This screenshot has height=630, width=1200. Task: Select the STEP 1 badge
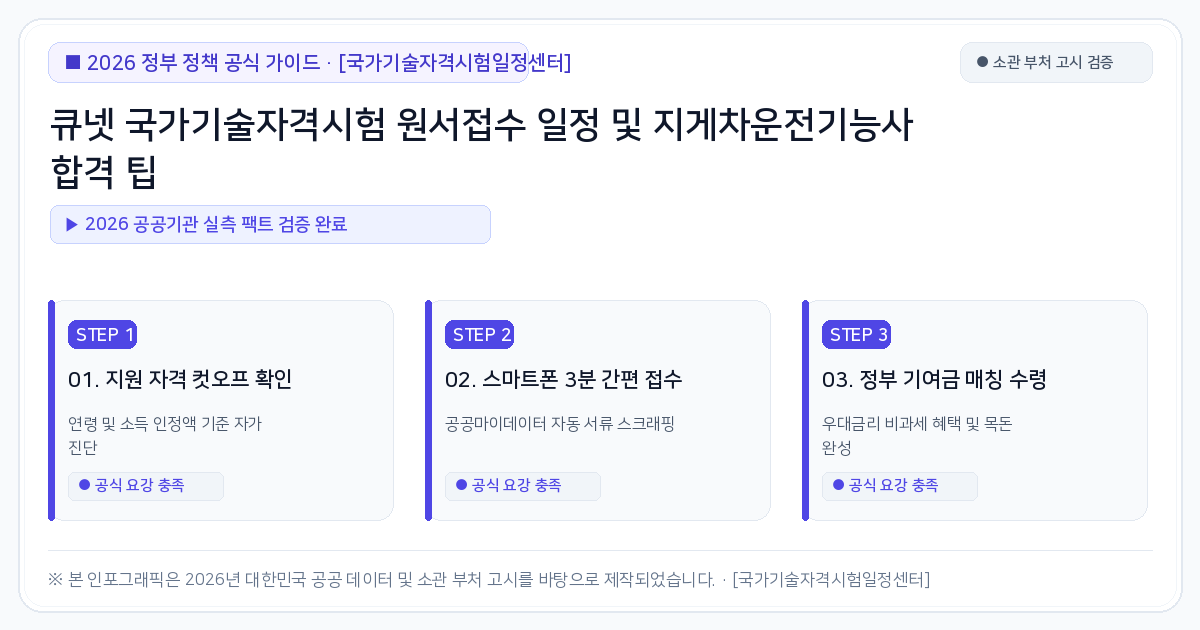click(x=102, y=335)
